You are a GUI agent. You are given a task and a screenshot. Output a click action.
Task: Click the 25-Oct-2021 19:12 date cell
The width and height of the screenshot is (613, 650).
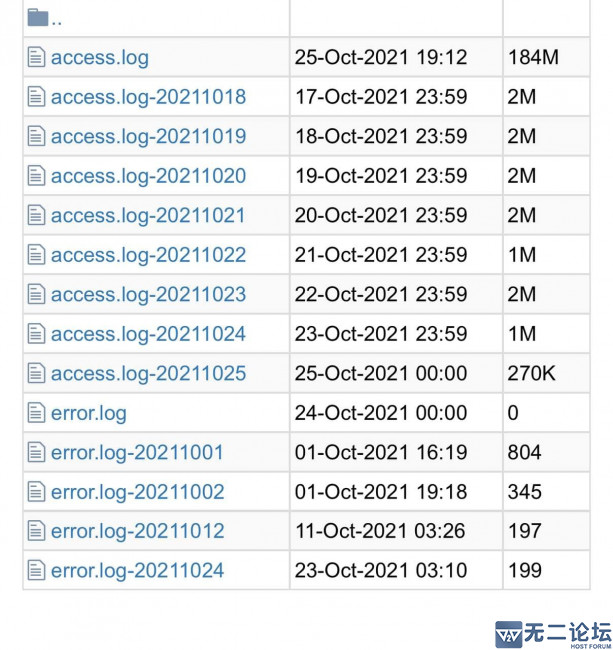point(396,57)
